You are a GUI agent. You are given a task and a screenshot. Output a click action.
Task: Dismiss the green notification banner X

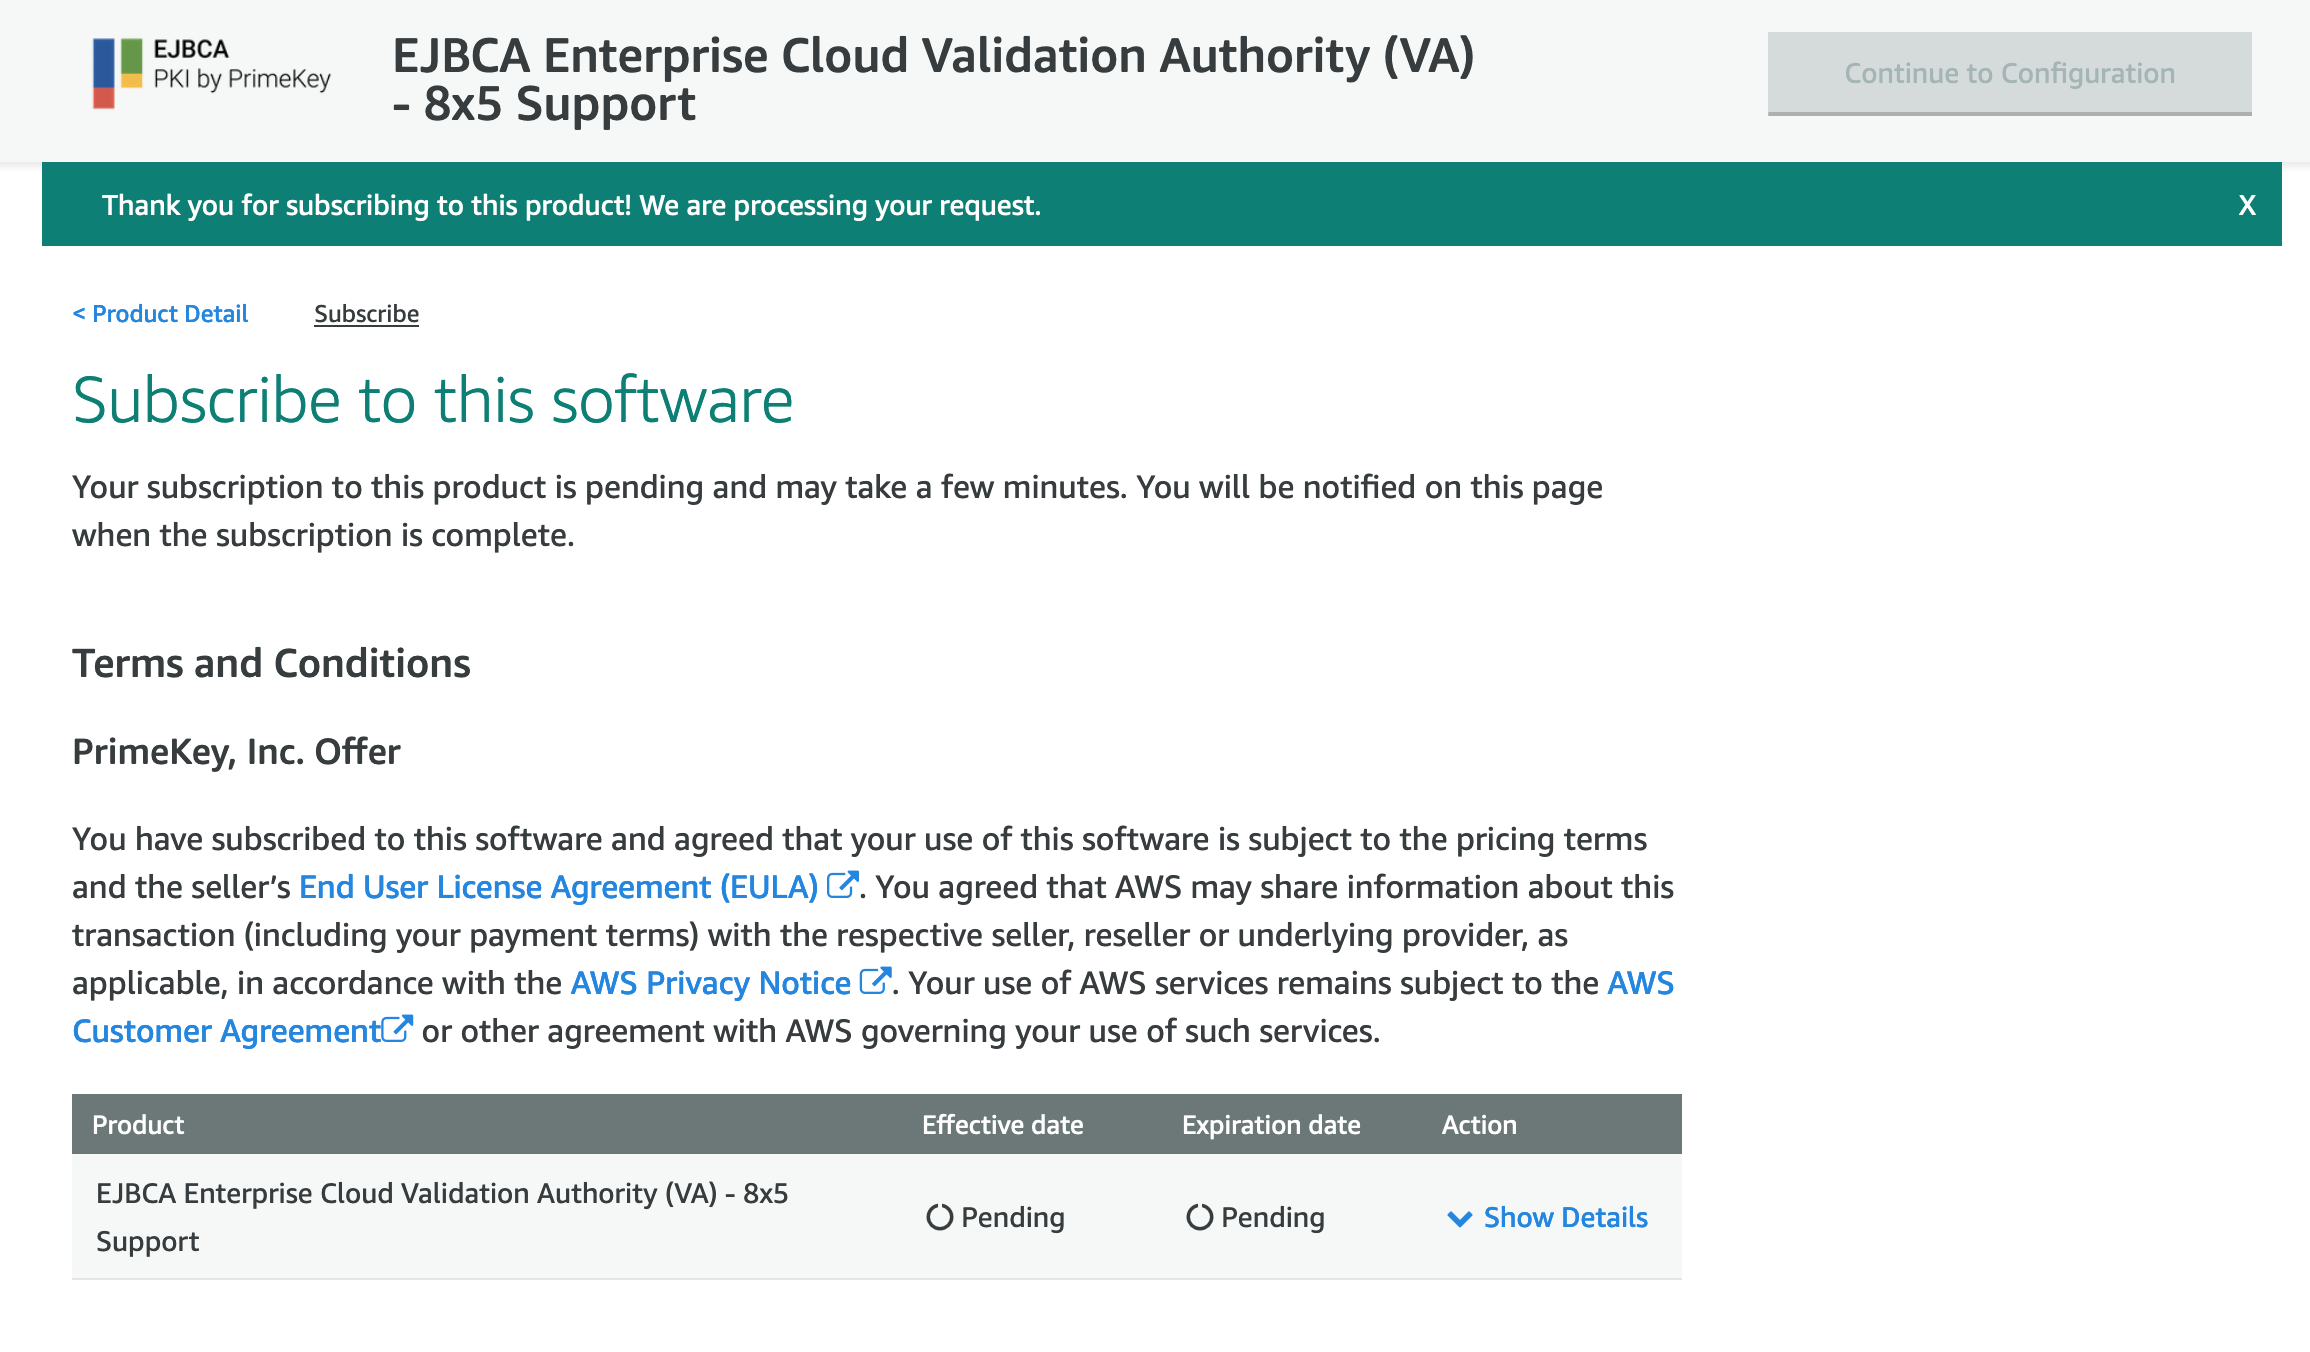2246,205
